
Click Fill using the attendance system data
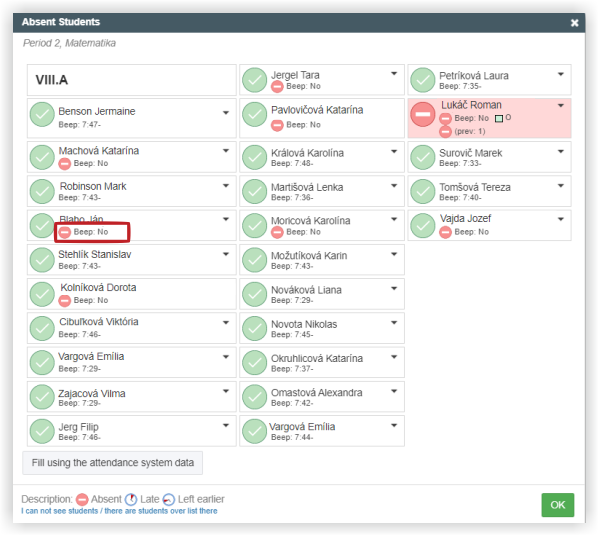pos(113,463)
